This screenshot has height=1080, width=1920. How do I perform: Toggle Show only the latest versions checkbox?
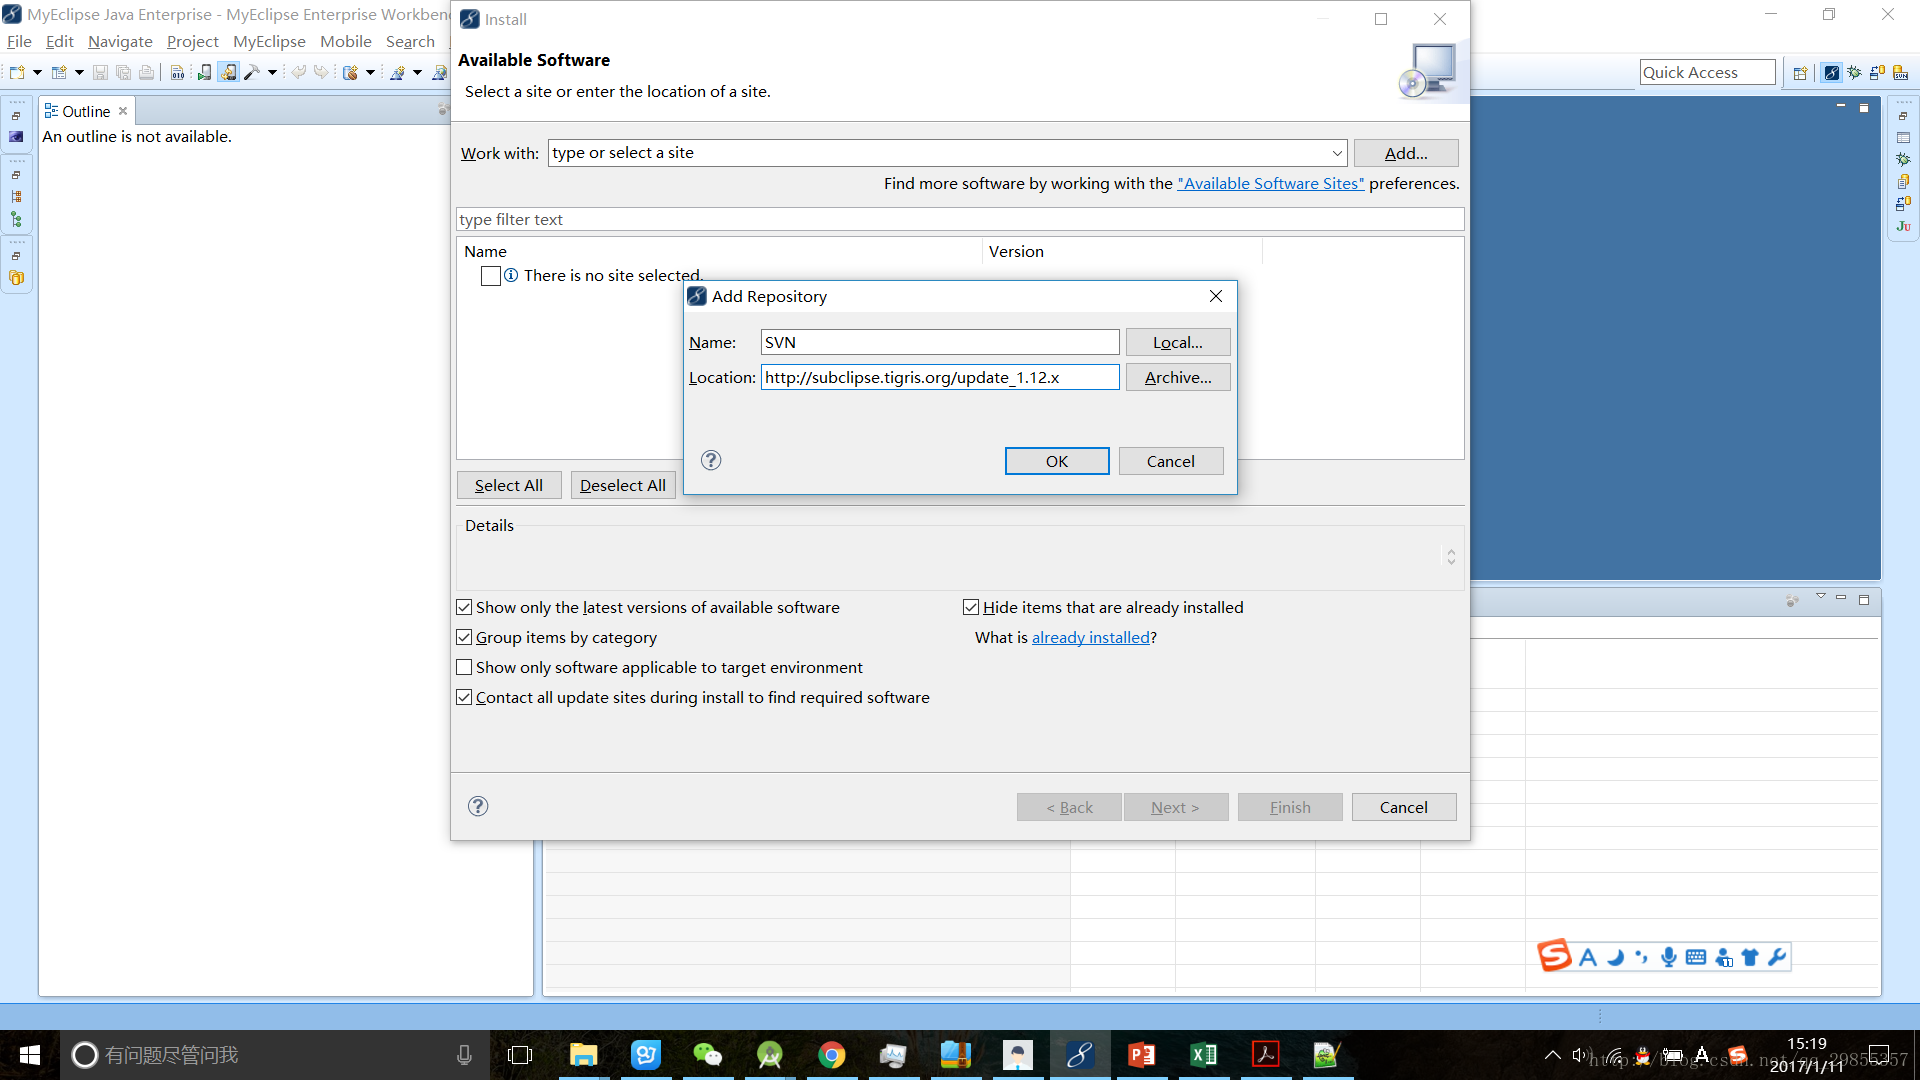464,607
